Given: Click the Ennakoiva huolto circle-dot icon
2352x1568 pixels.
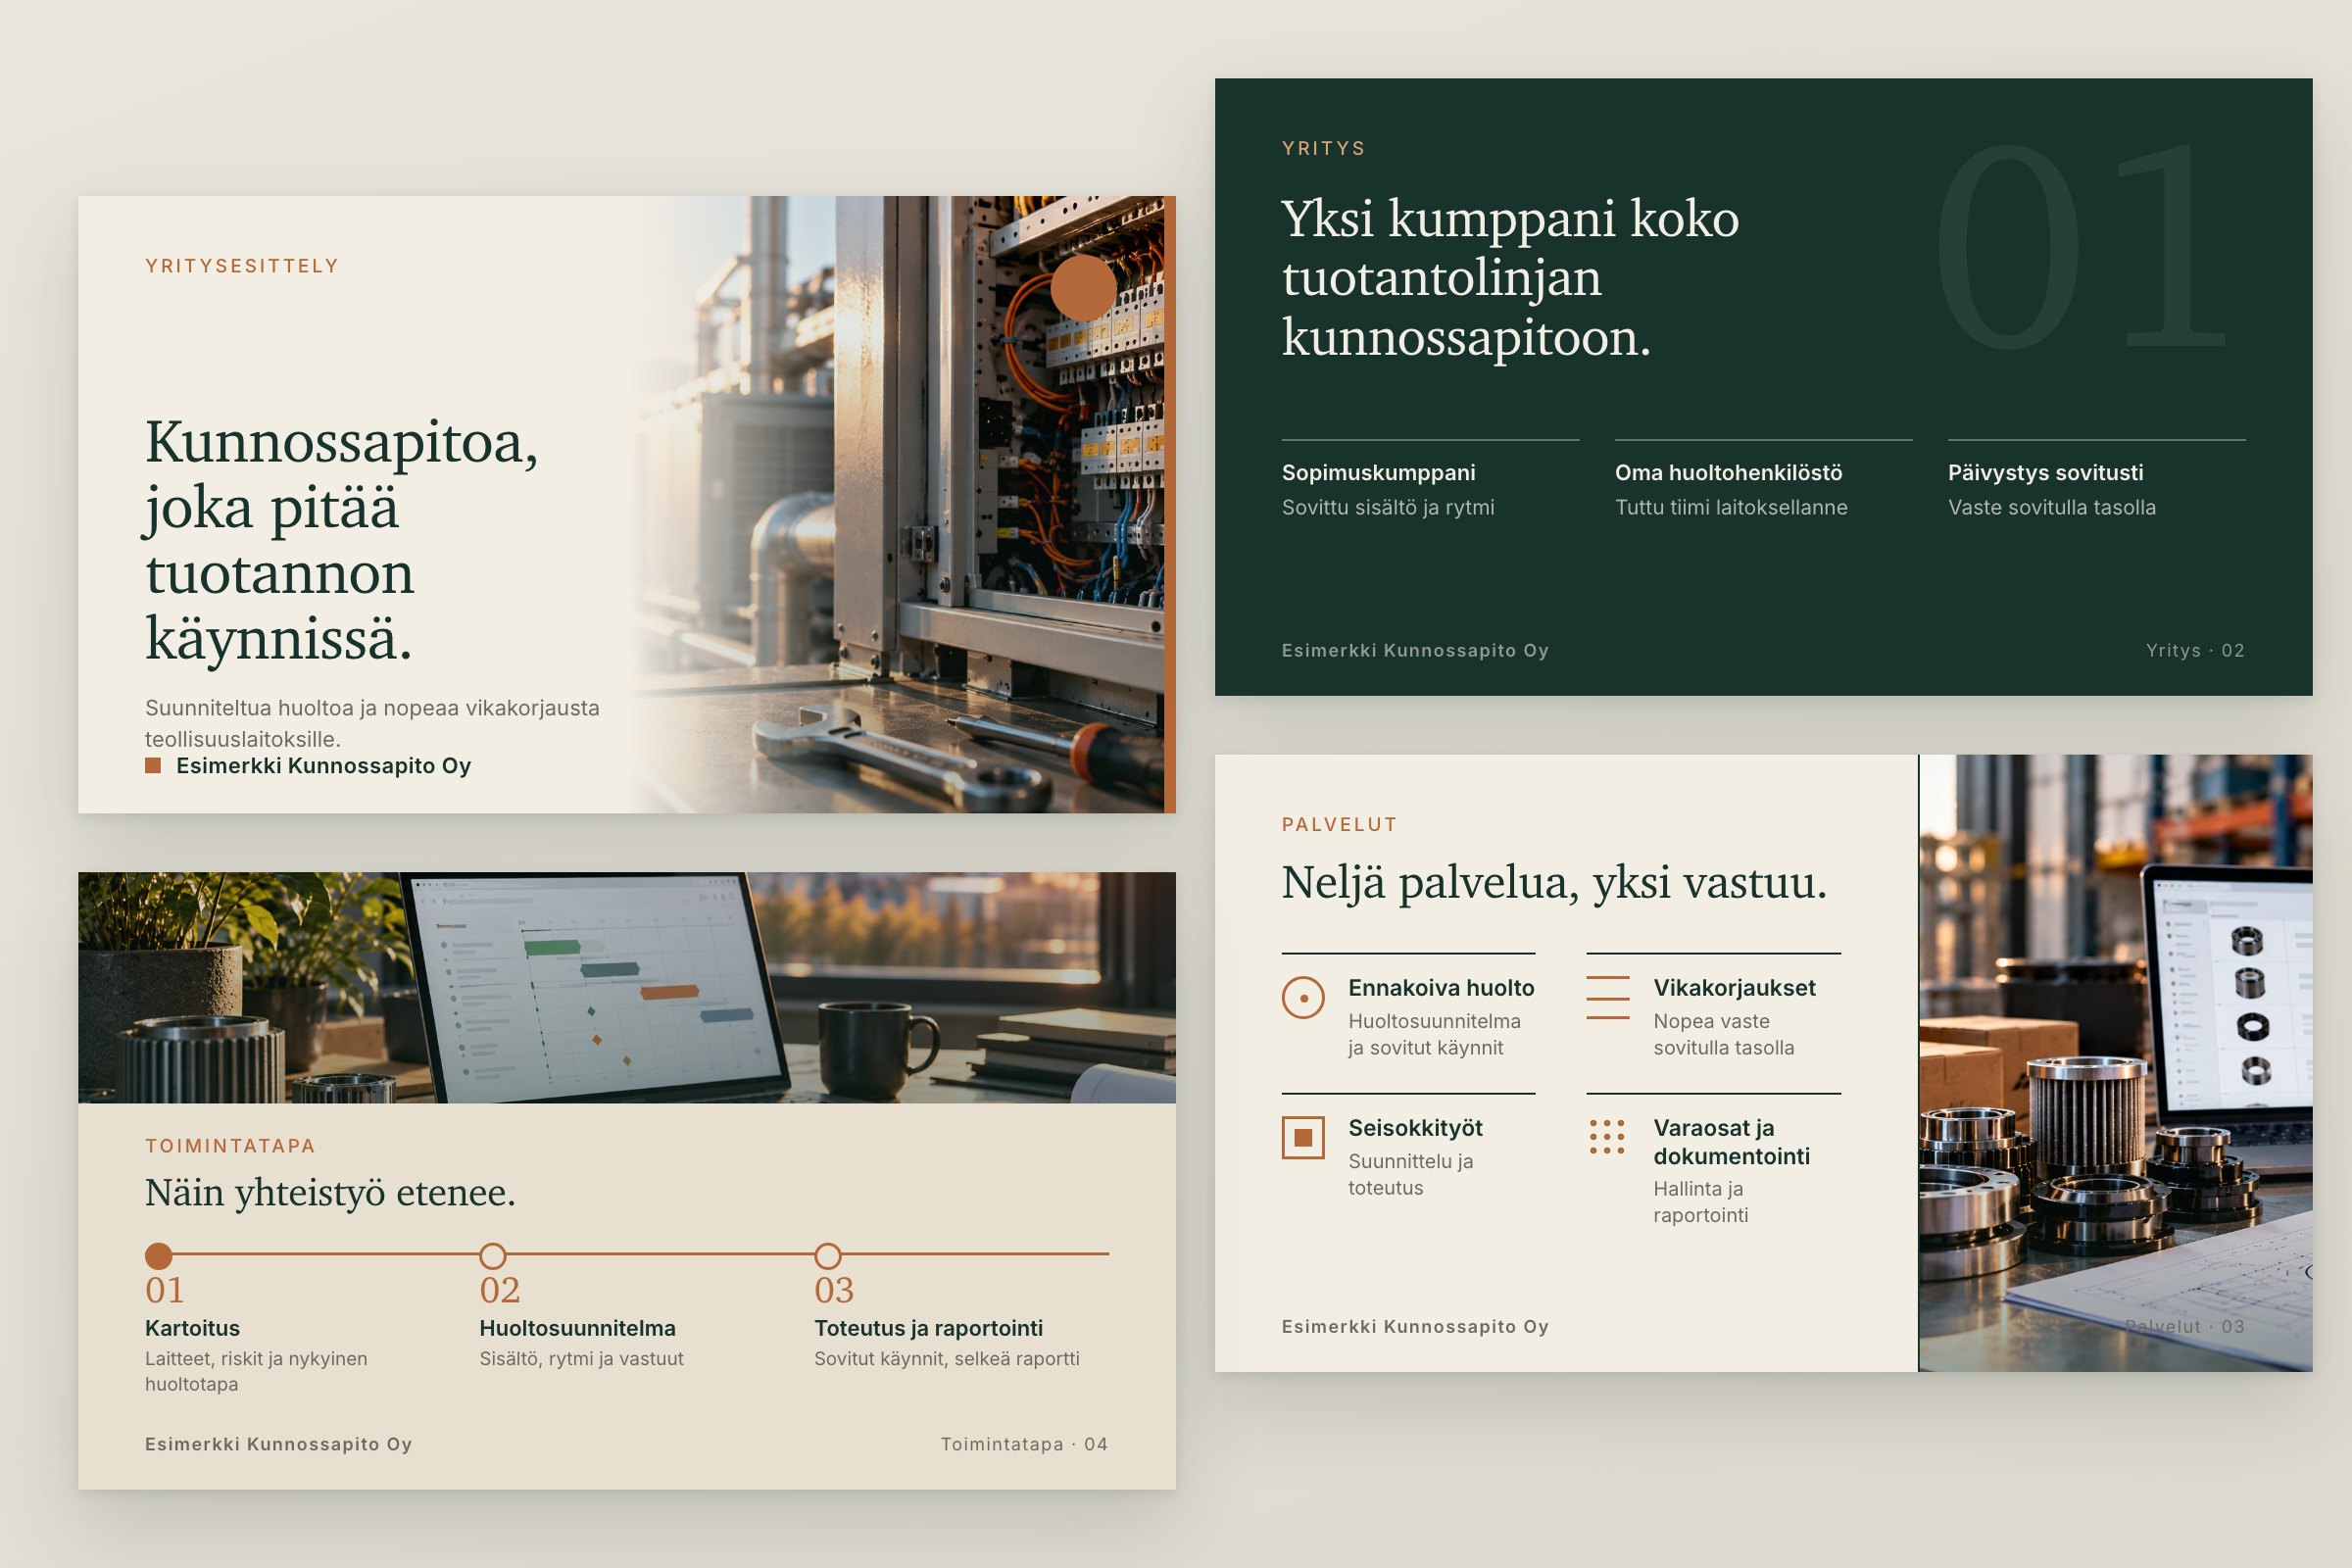Looking at the screenshot, I should pos(1303,998).
